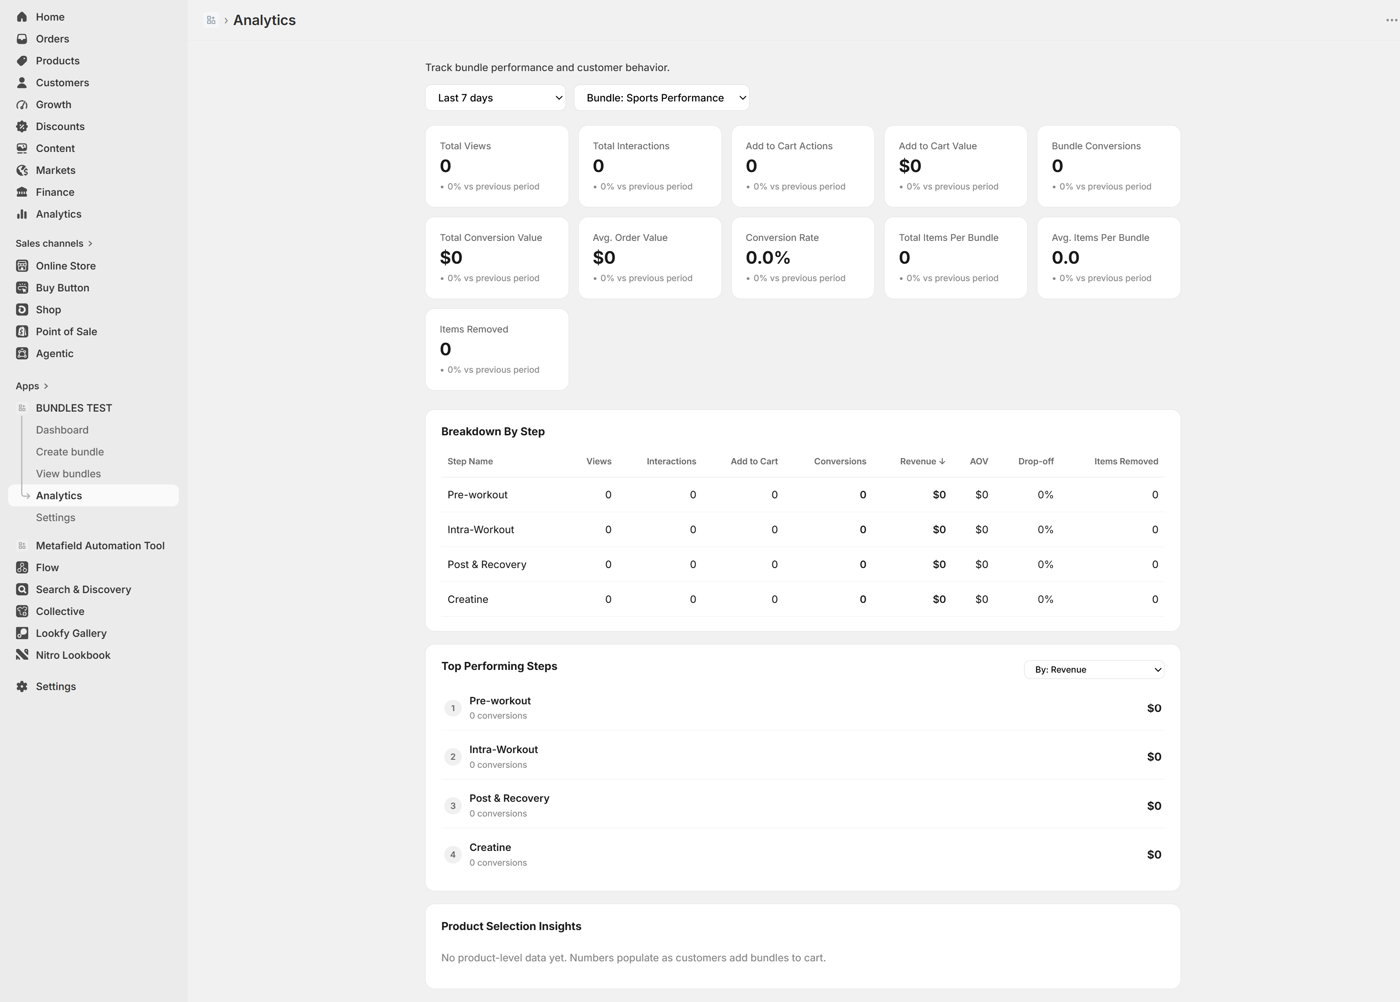Click Pre-workout row in Breakdown table
This screenshot has height=1002, width=1400.
coord(803,495)
